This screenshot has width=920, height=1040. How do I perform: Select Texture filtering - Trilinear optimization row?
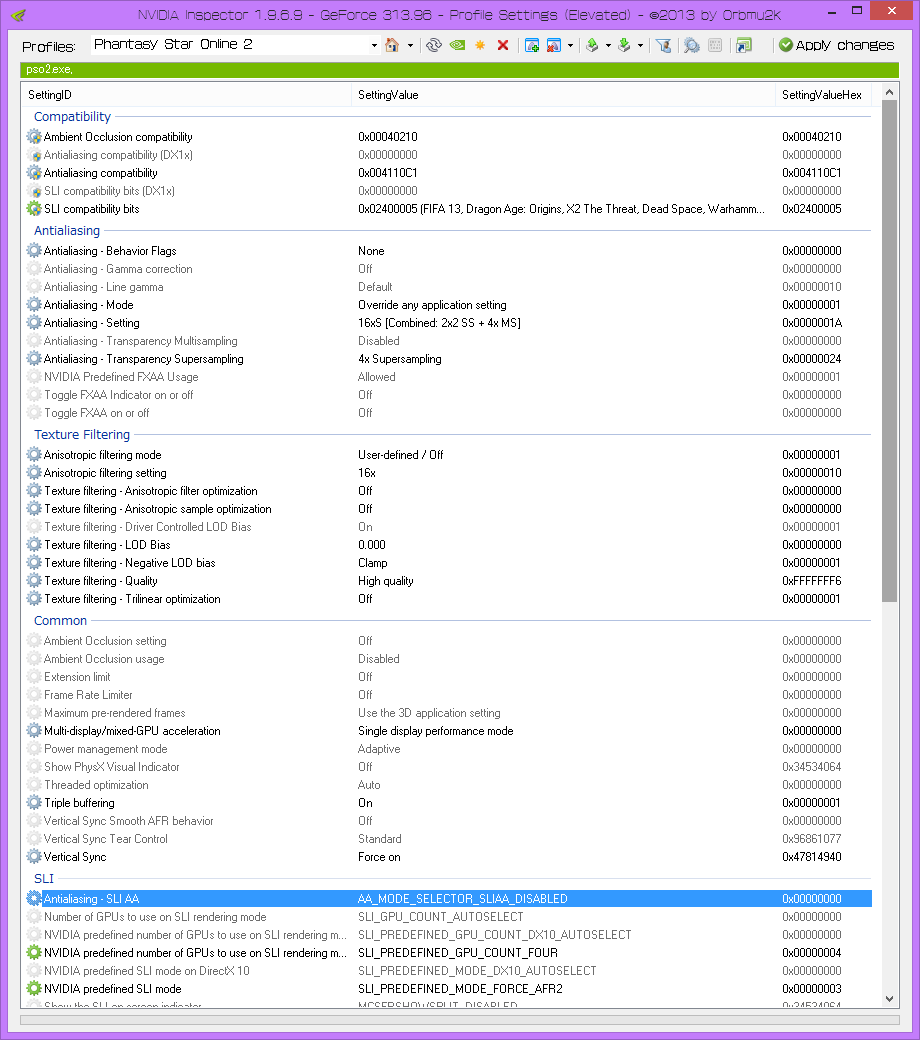click(448, 599)
